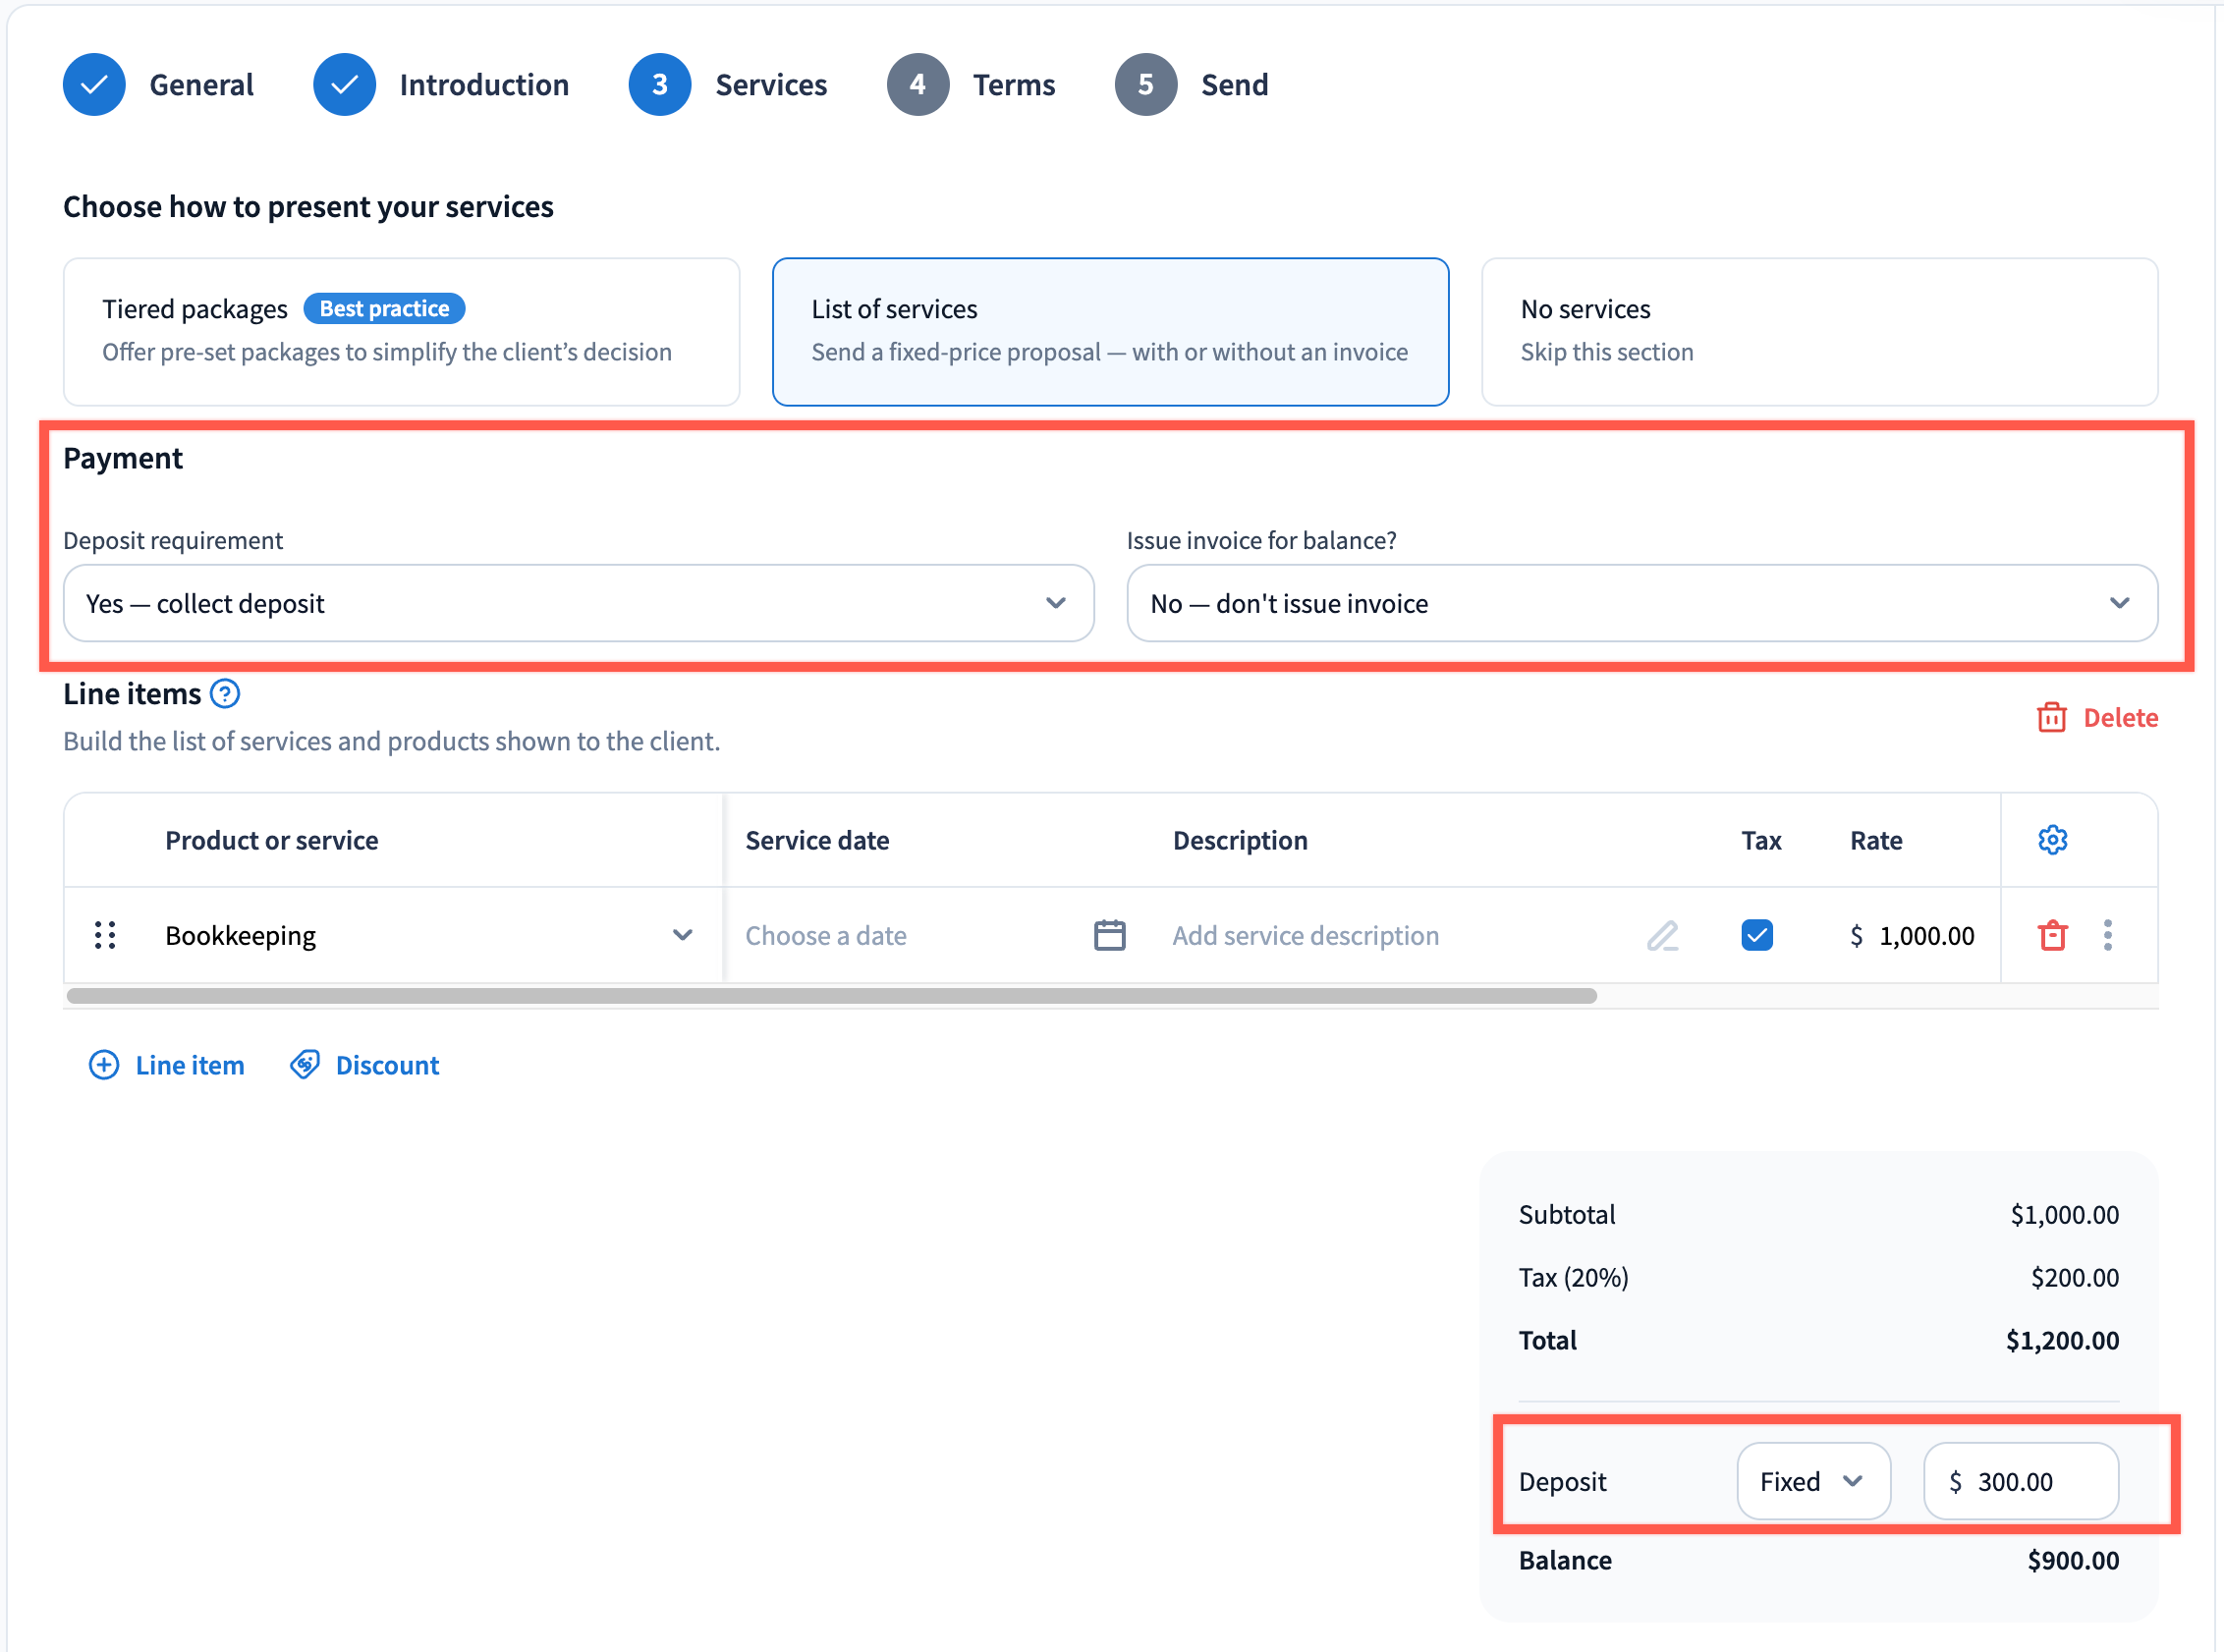Delete the Bookkeeping row via trash icon
Image resolution: width=2224 pixels, height=1652 pixels.
(2052, 935)
